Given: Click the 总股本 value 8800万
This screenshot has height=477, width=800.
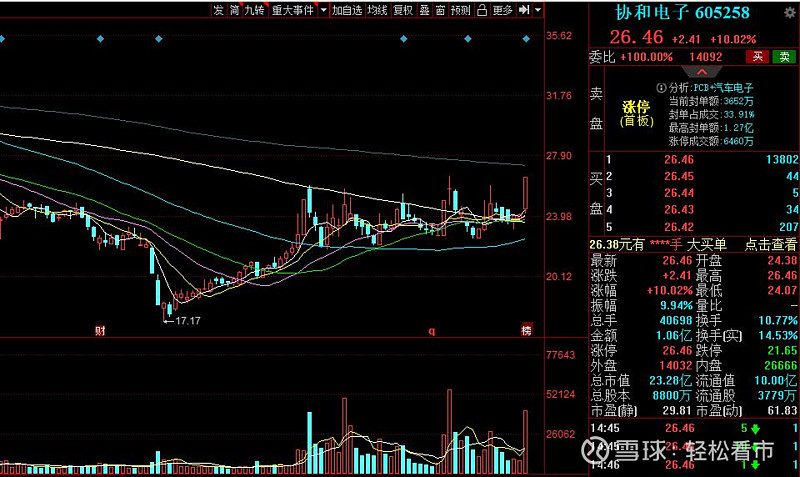Looking at the screenshot, I should 672,395.
